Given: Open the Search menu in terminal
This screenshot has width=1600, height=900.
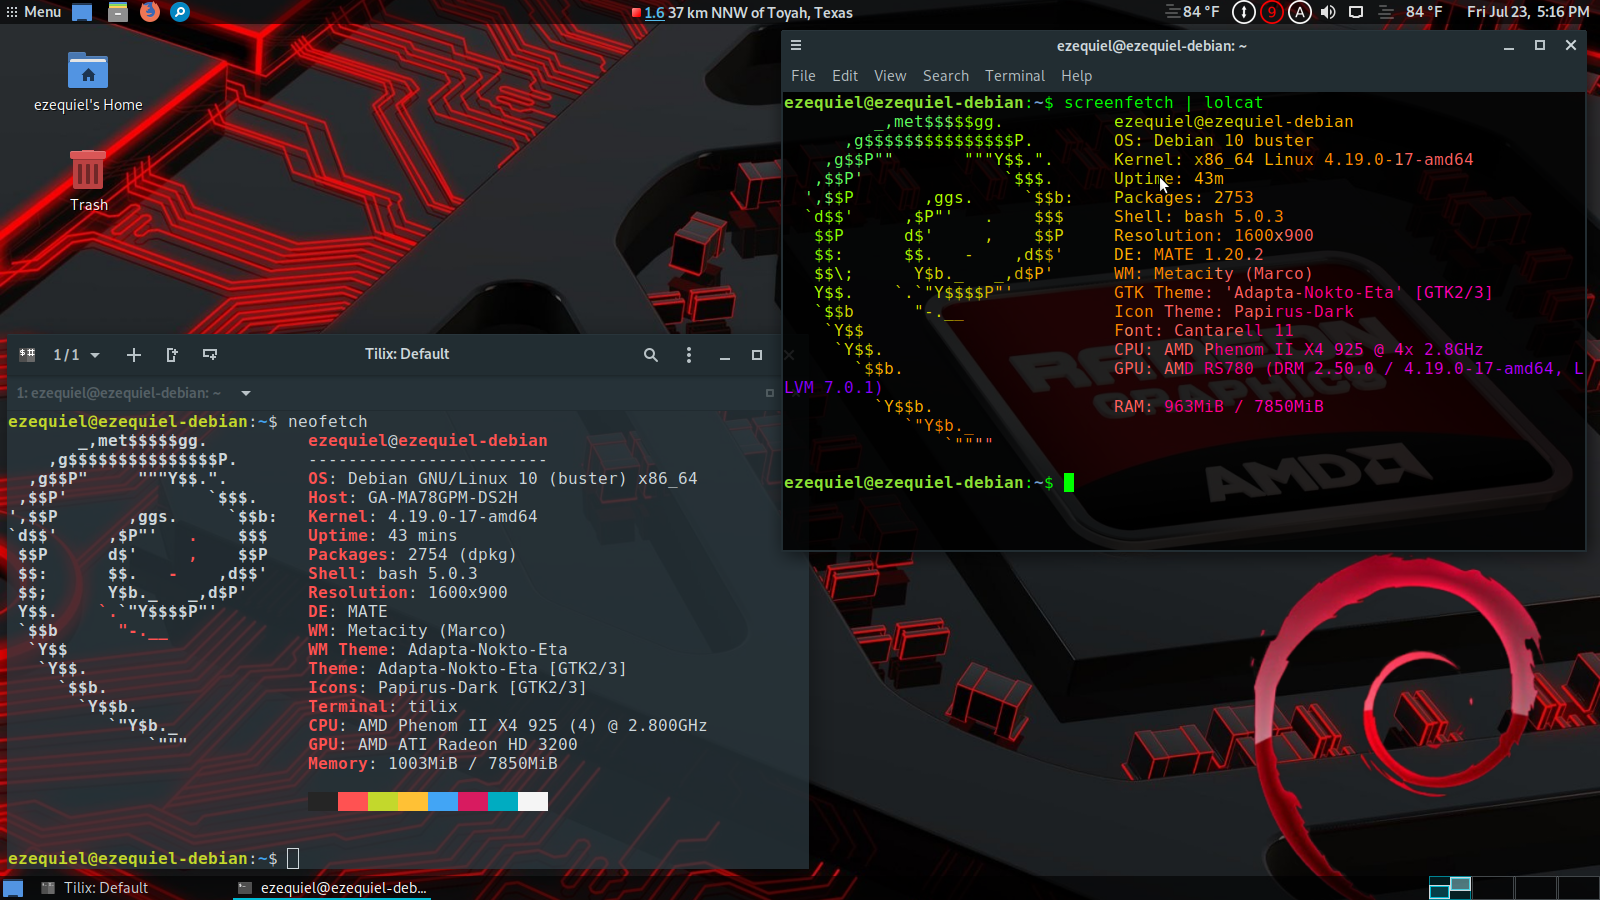Looking at the screenshot, I should tap(946, 76).
